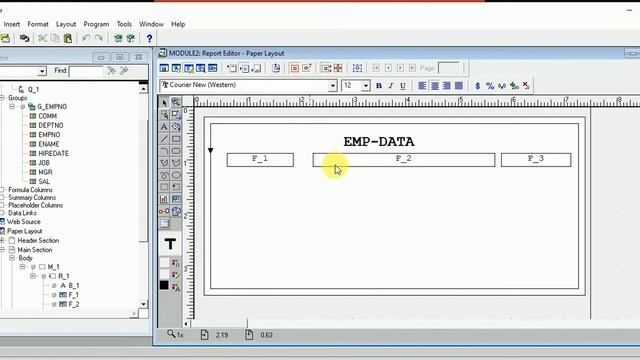Image resolution: width=640 pixels, height=360 pixels.
Task: Select the ENAME column in navigator
Action: (x=49, y=144)
